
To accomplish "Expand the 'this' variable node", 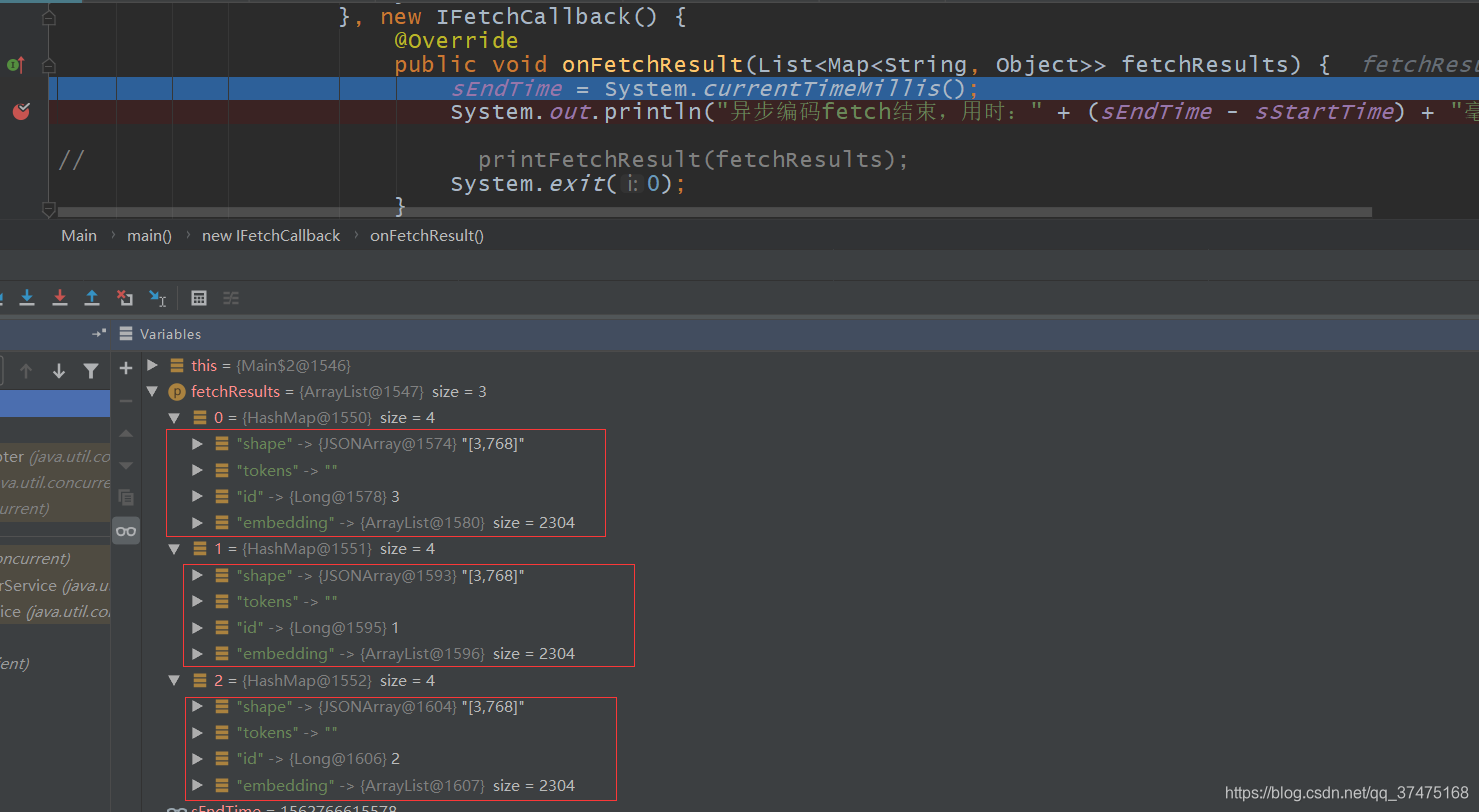I will click(153, 365).
